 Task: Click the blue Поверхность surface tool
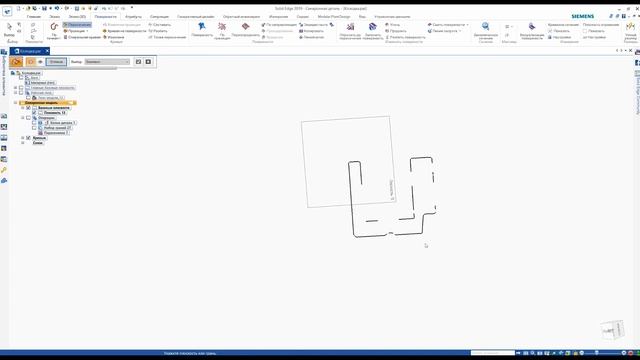(x=202, y=30)
